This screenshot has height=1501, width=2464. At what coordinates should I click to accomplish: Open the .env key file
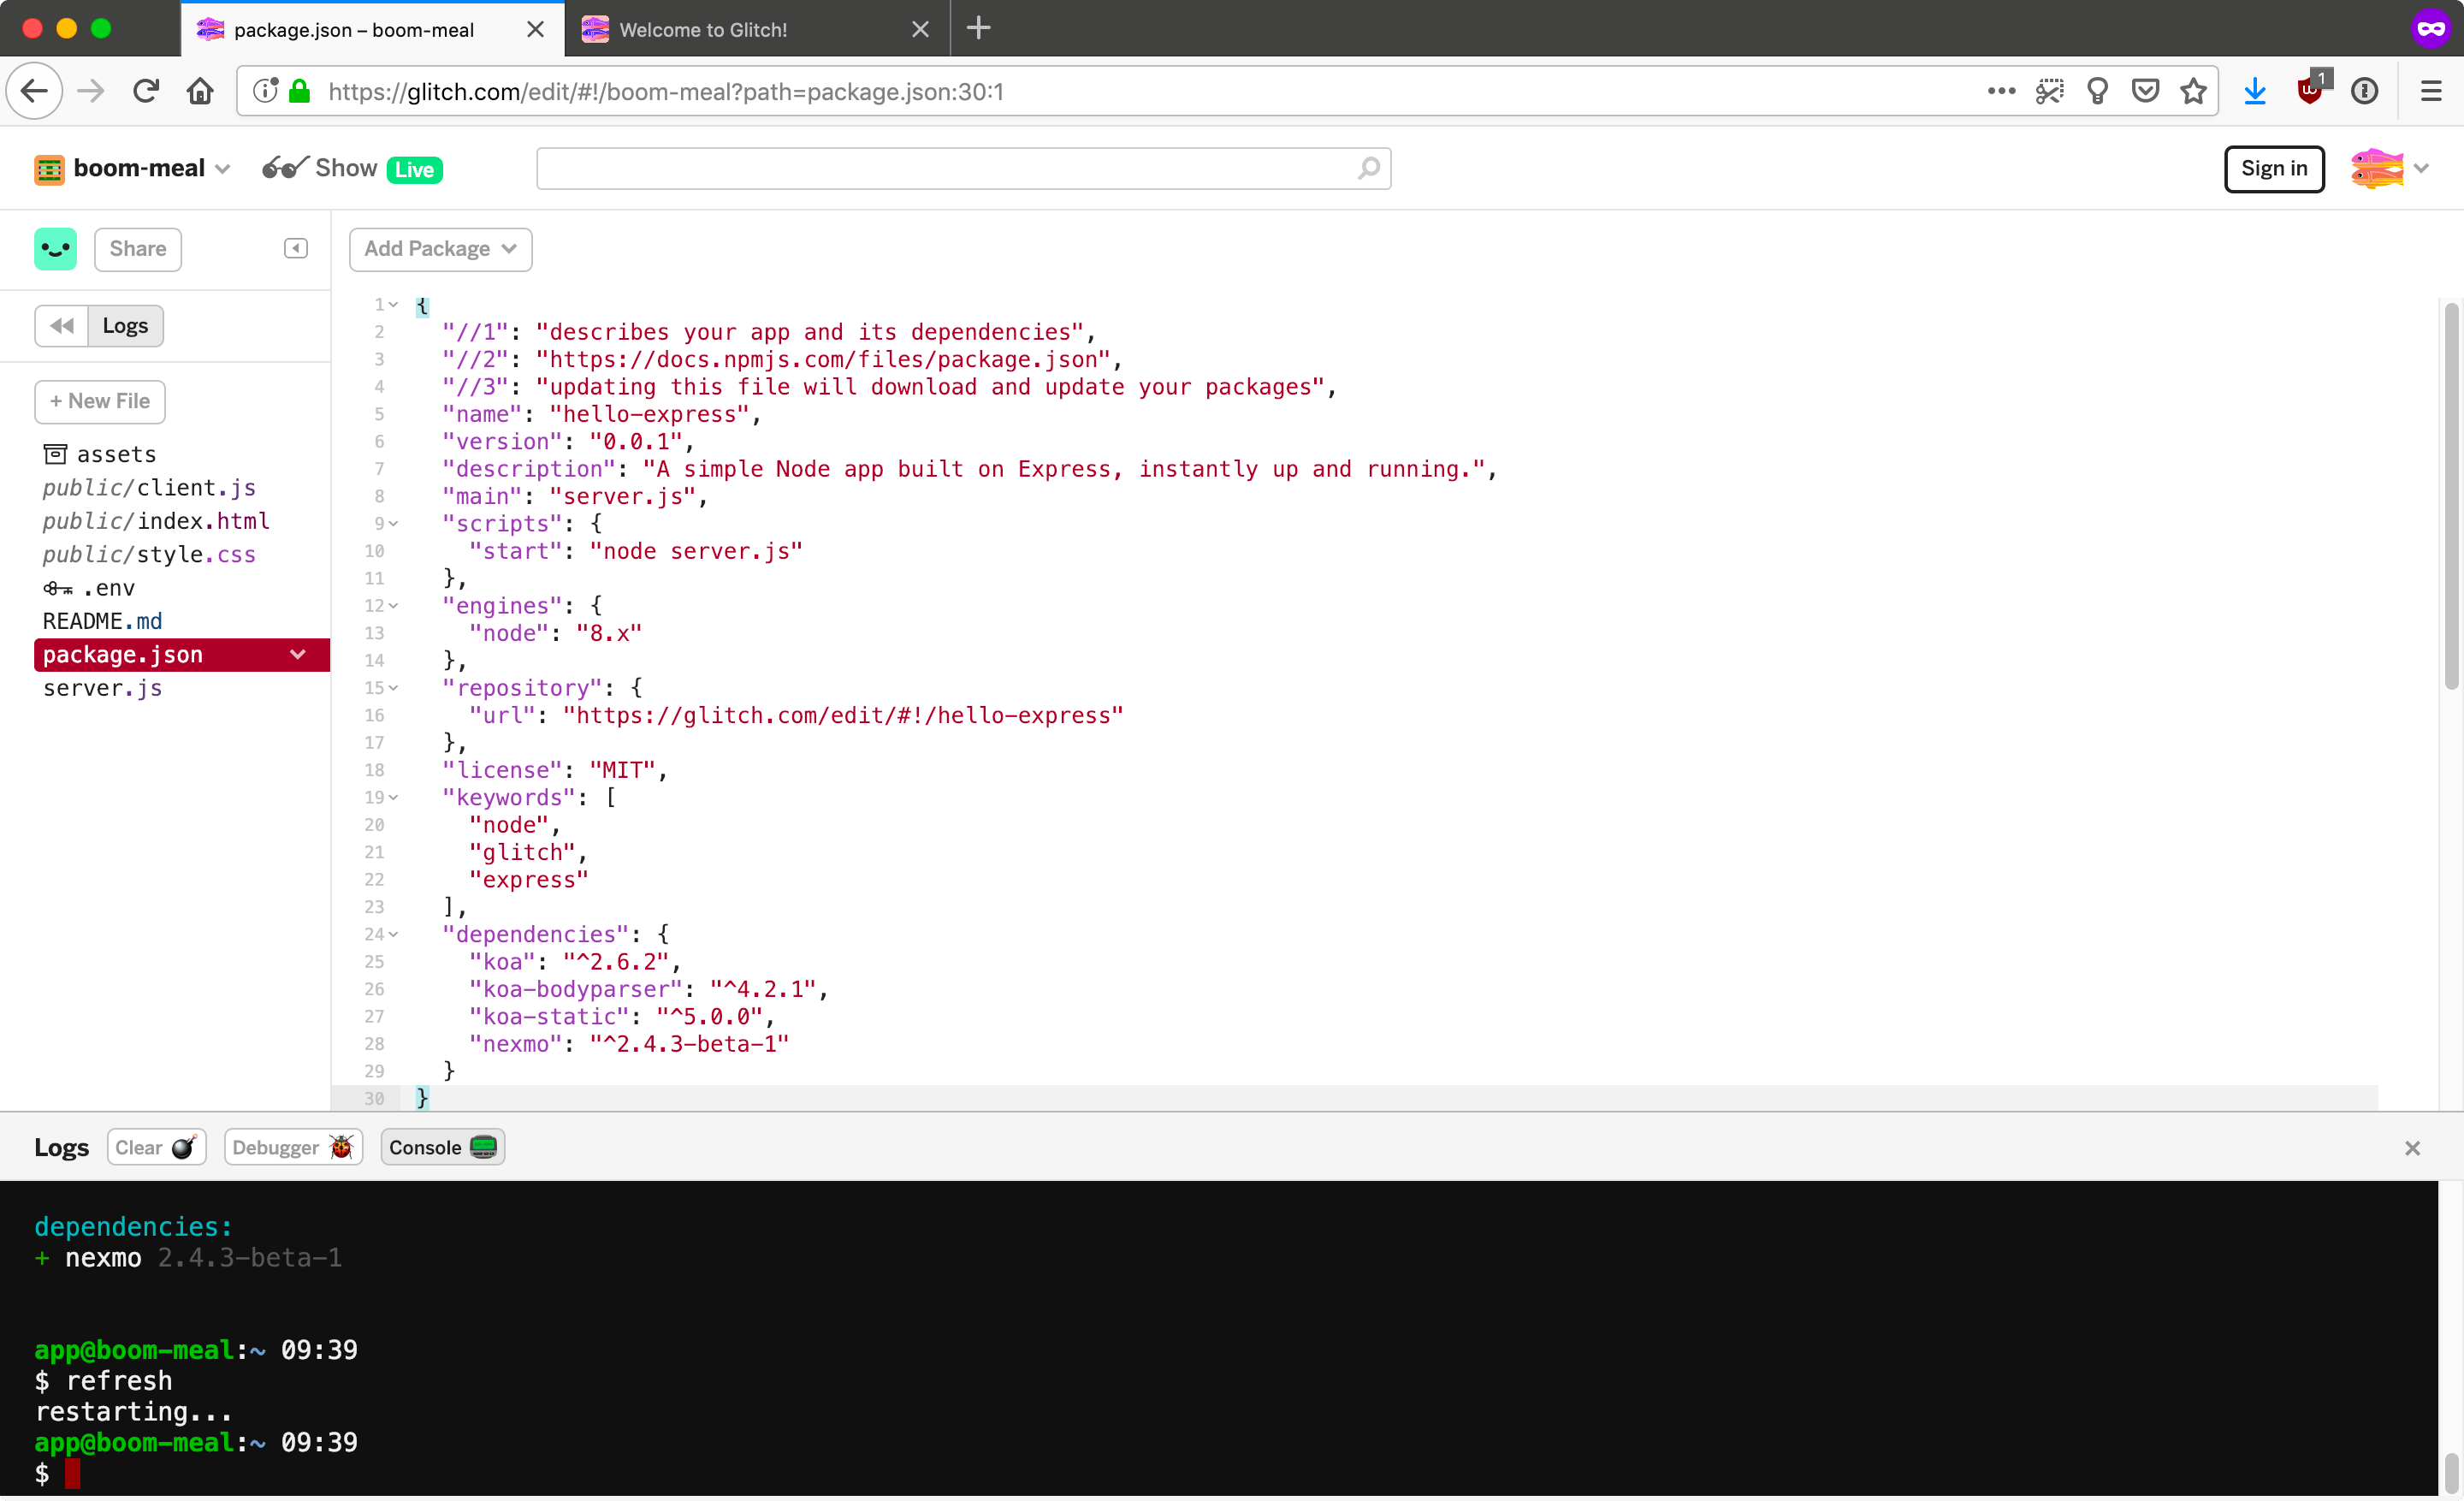pos(89,588)
